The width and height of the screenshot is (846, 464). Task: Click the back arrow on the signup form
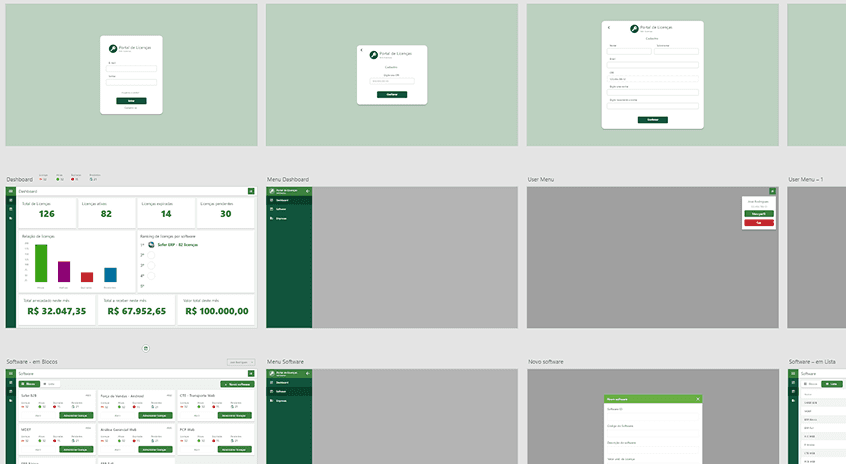click(x=608, y=27)
